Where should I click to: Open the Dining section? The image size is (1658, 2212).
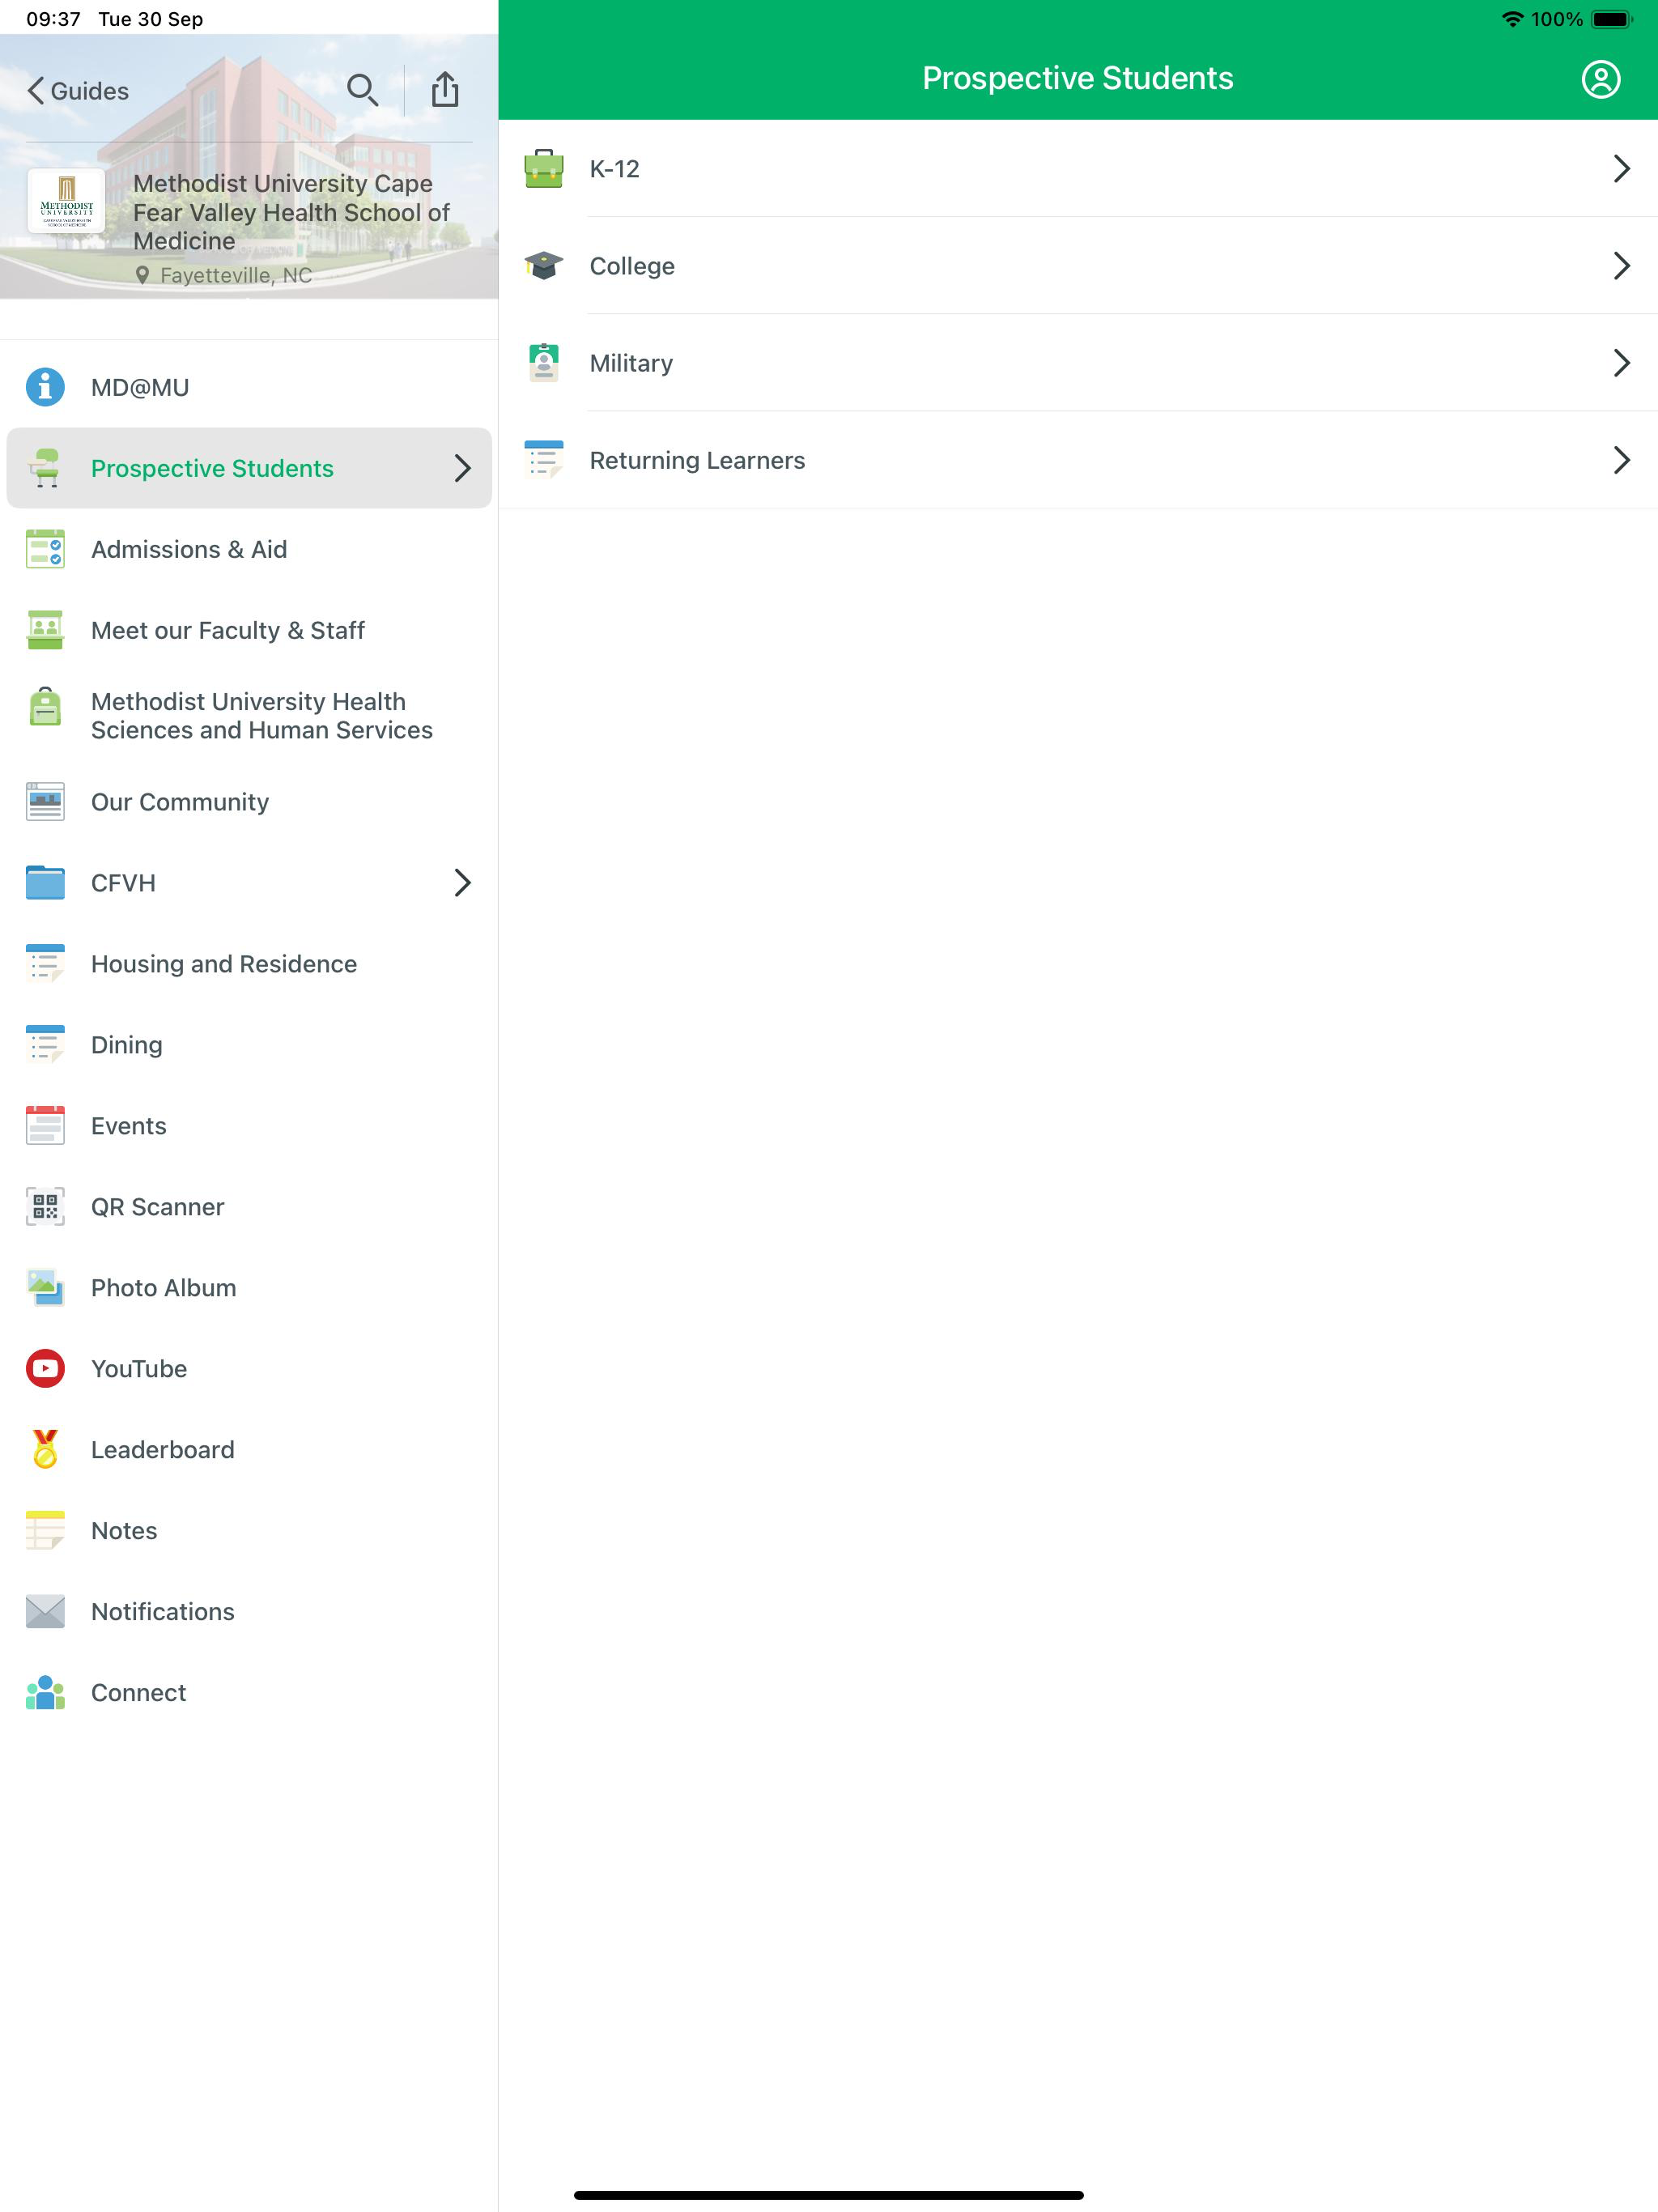click(x=249, y=1045)
